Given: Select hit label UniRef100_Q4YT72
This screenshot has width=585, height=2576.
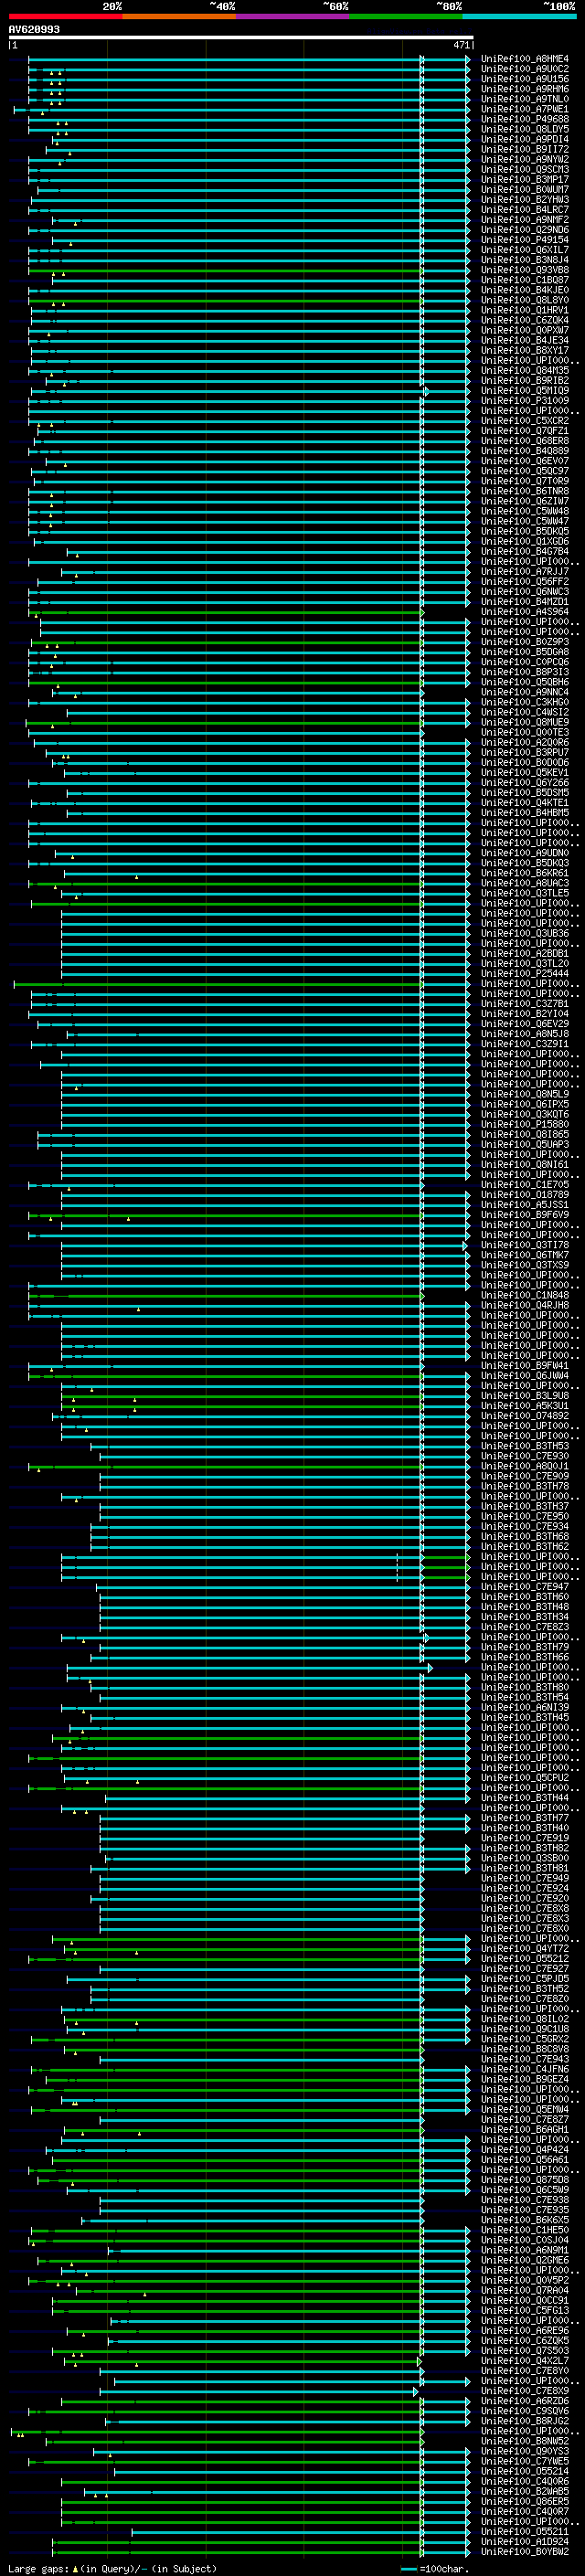Looking at the screenshot, I should tap(524, 1949).
